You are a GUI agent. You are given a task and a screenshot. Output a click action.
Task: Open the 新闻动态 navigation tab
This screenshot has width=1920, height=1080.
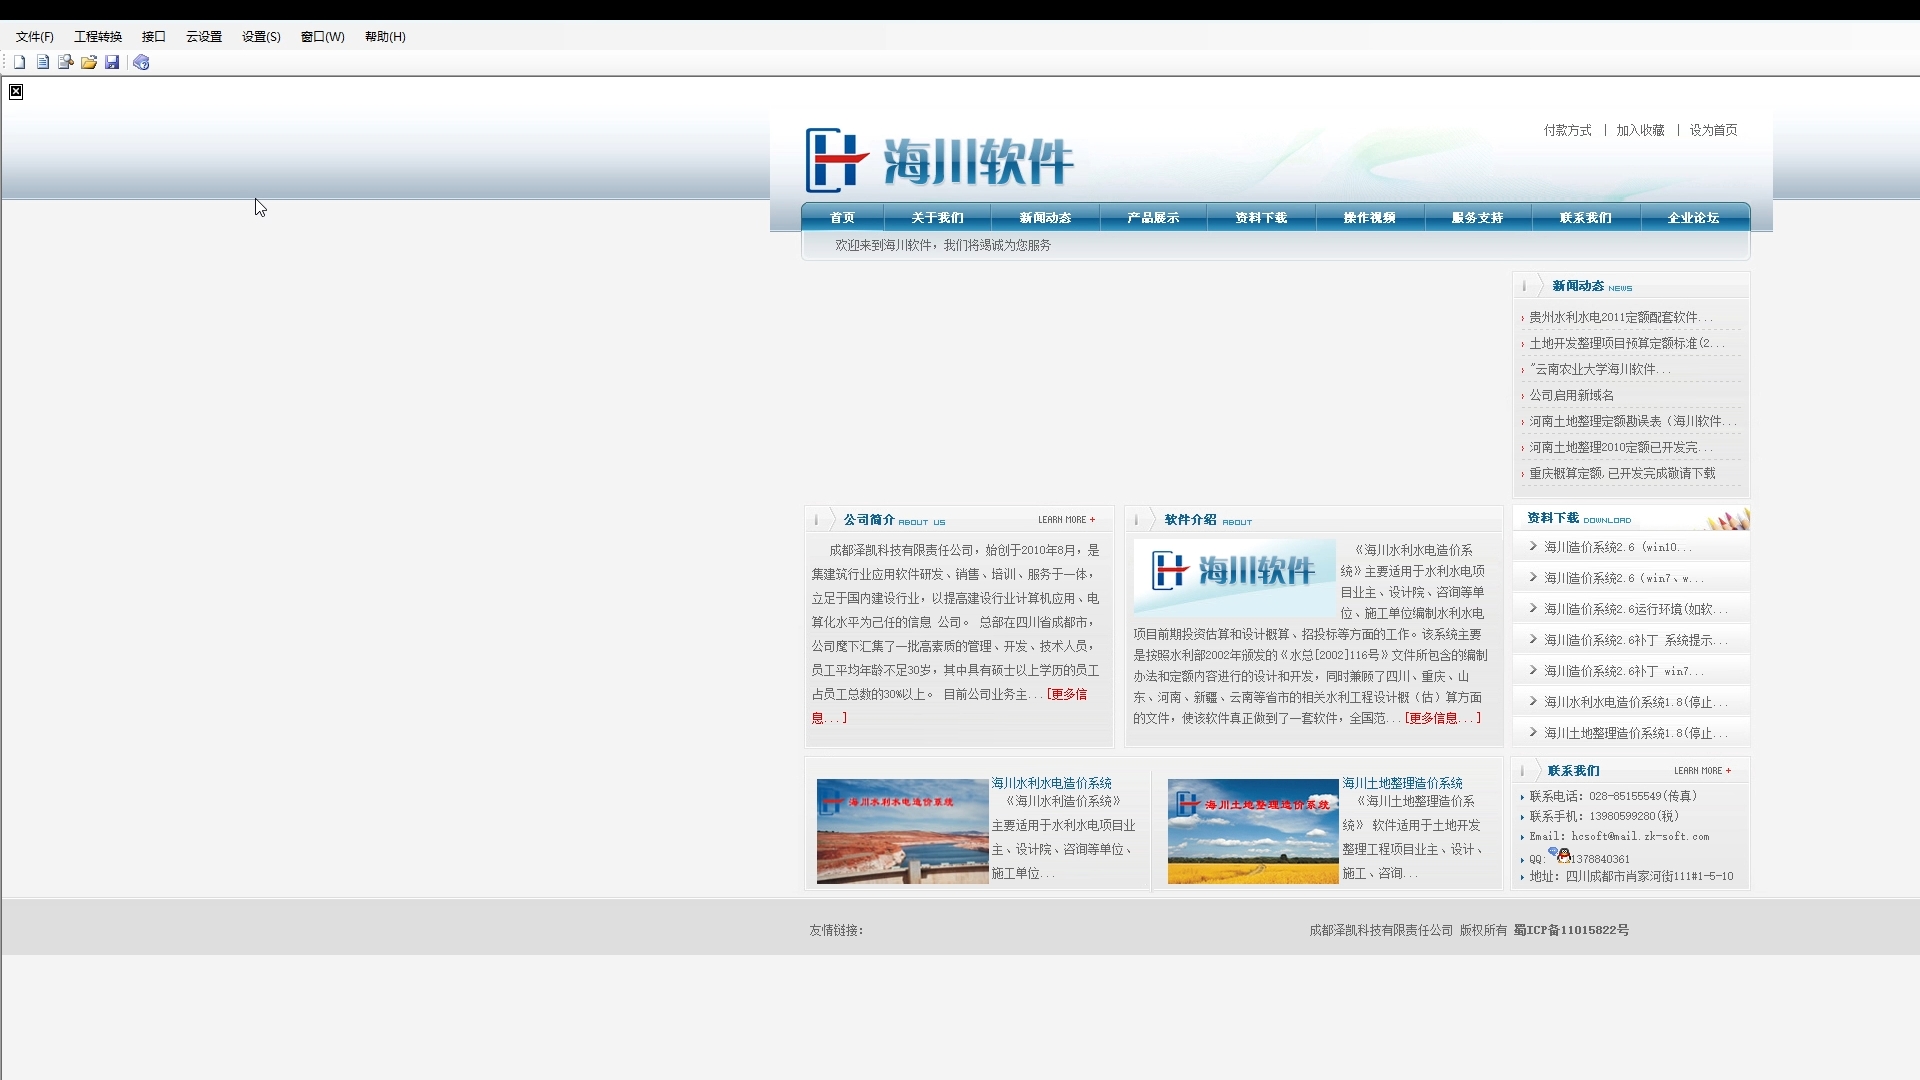[1045, 217]
